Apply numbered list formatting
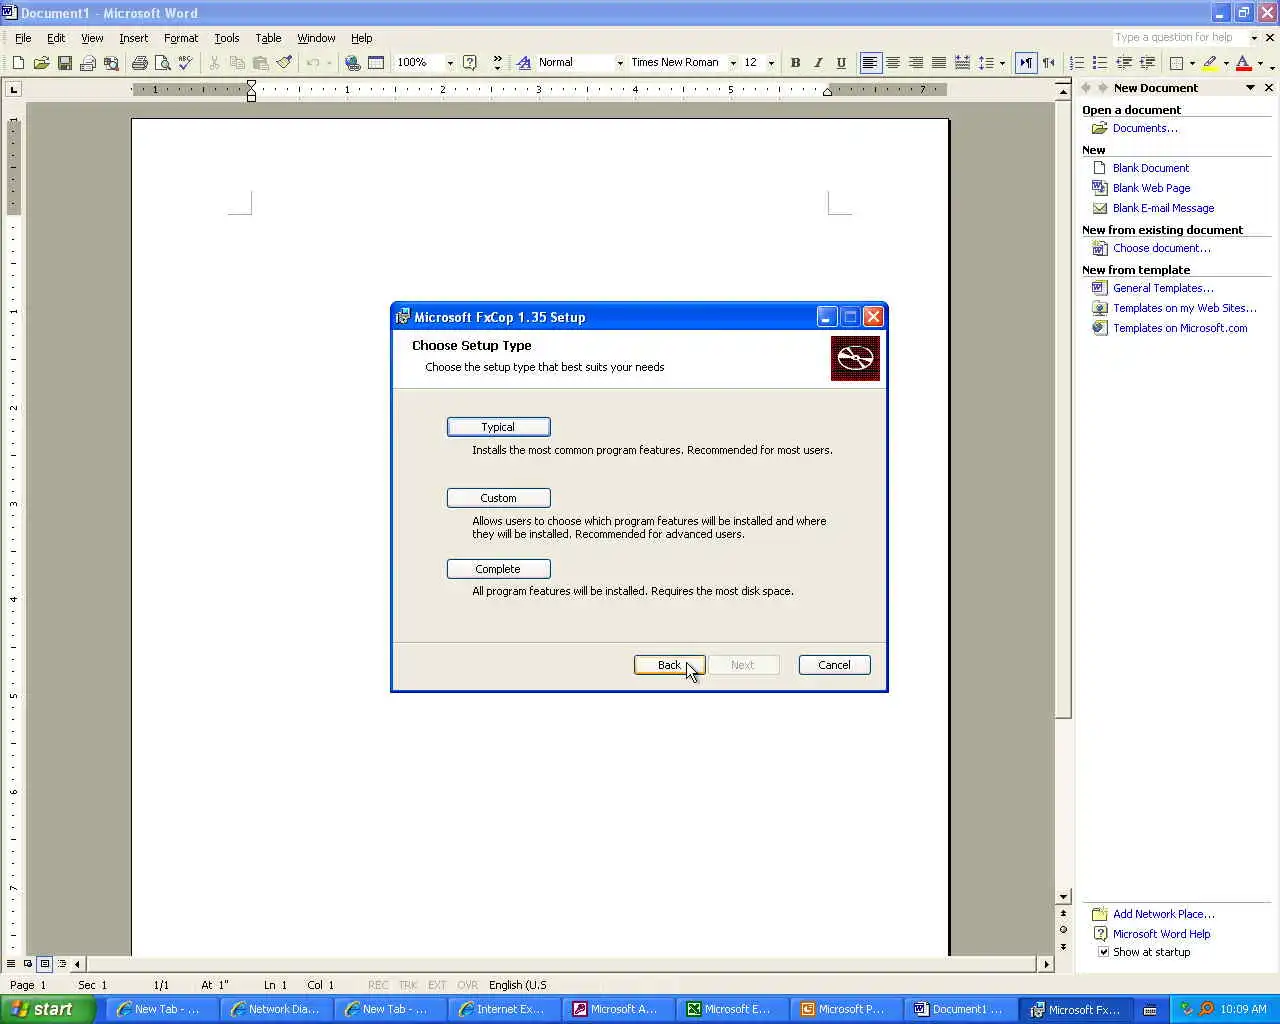The width and height of the screenshot is (1280, 1024). 1077,63
